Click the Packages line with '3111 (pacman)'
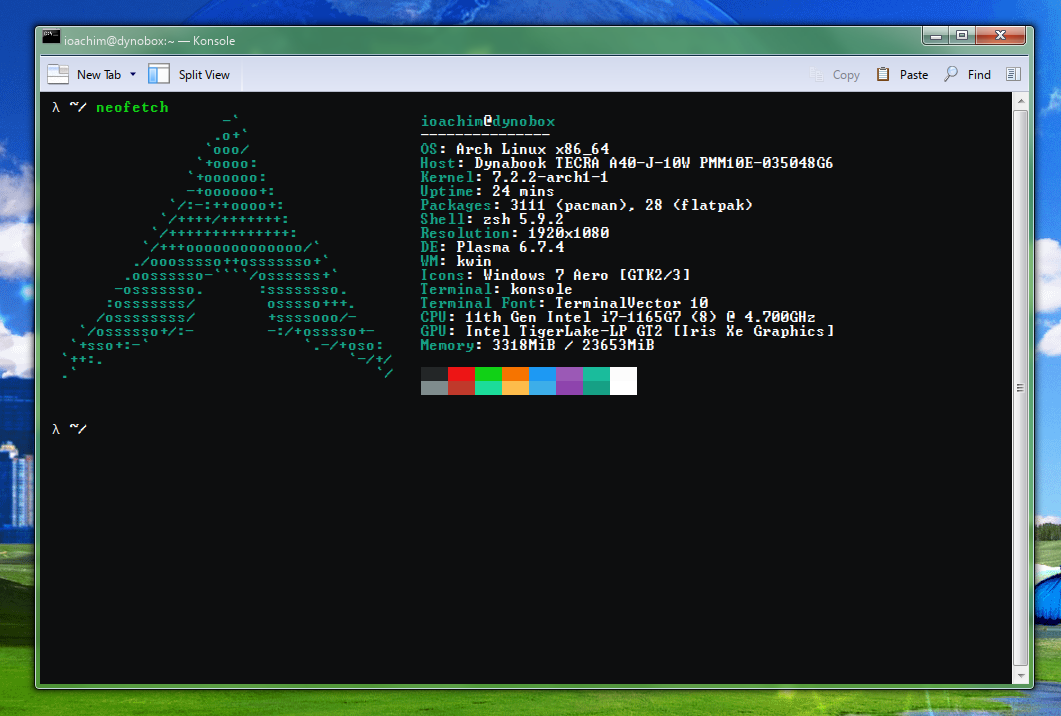 pos(587,205)
